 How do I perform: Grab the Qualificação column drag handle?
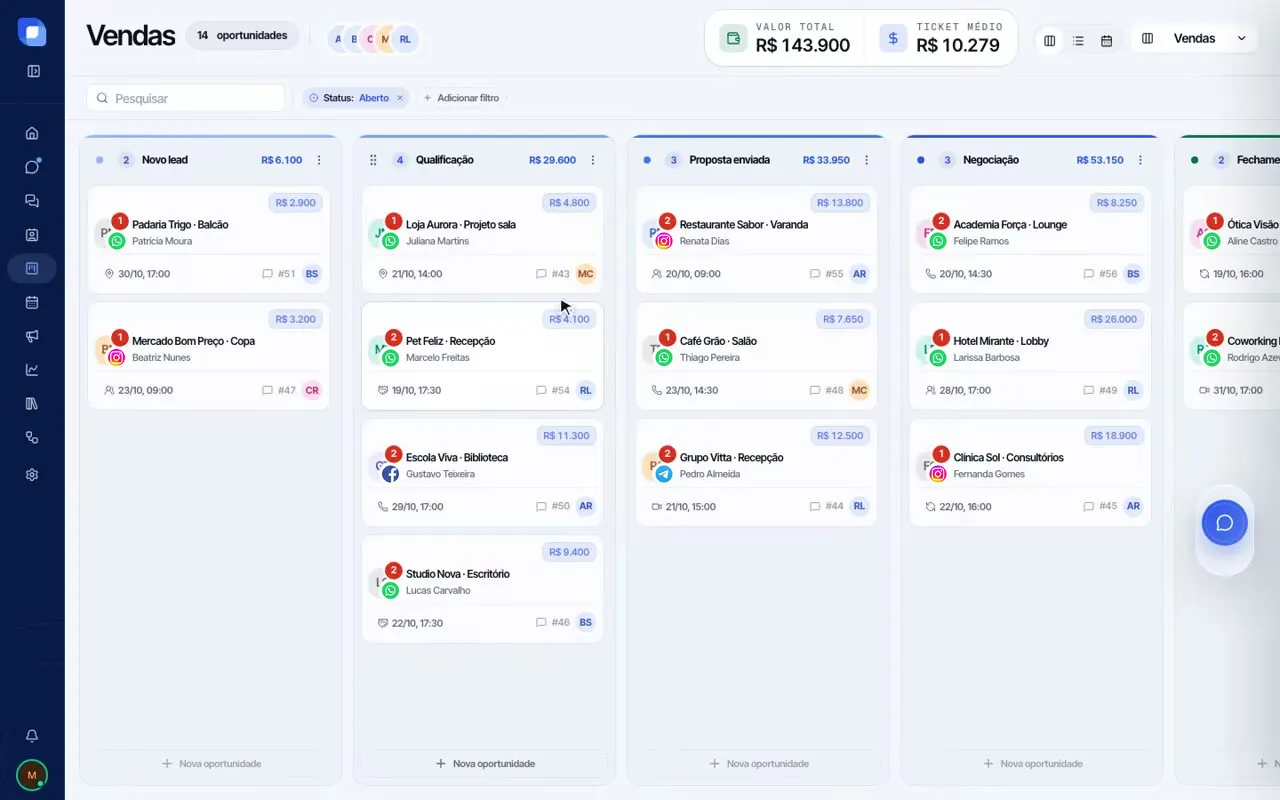[373, 160]
